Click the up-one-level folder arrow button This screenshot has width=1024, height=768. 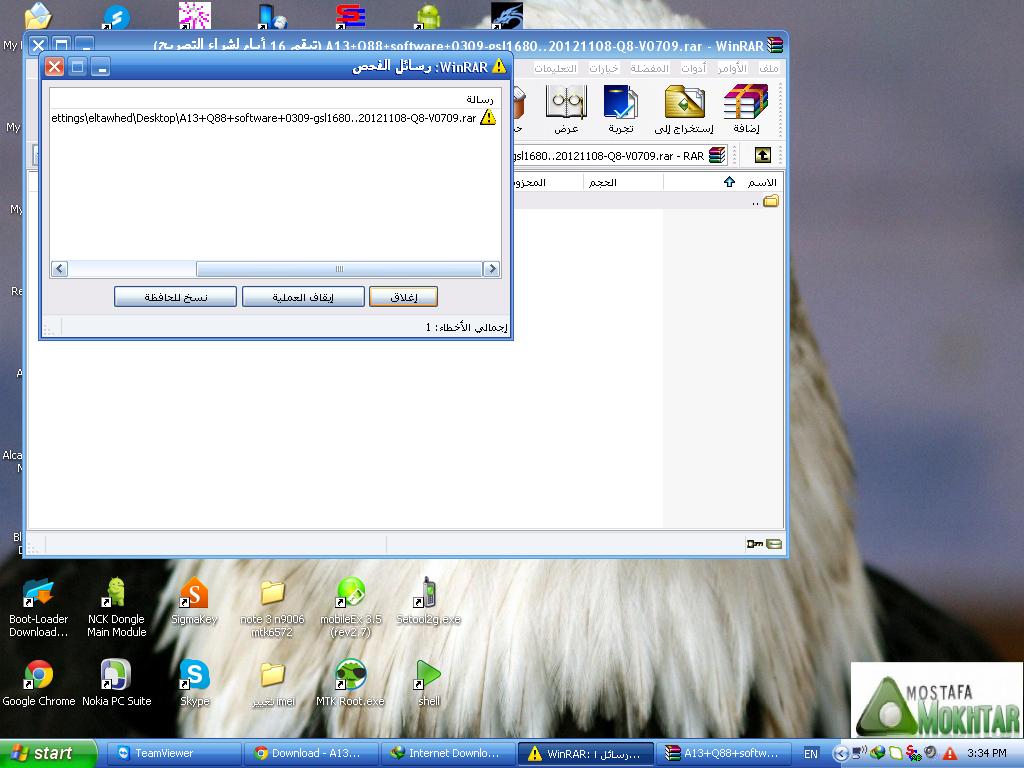(x=762, y=155)
